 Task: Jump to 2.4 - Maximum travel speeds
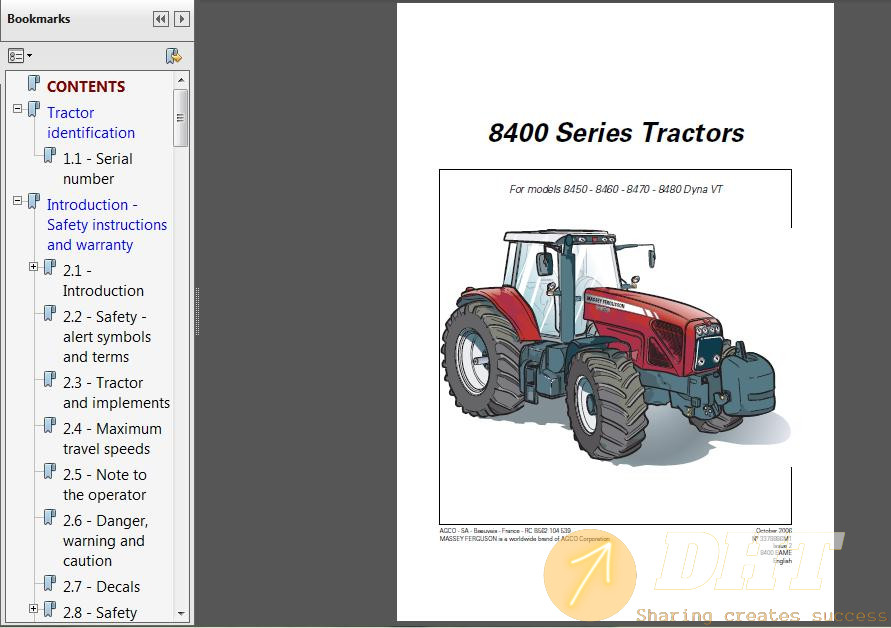tap(113, 439)
